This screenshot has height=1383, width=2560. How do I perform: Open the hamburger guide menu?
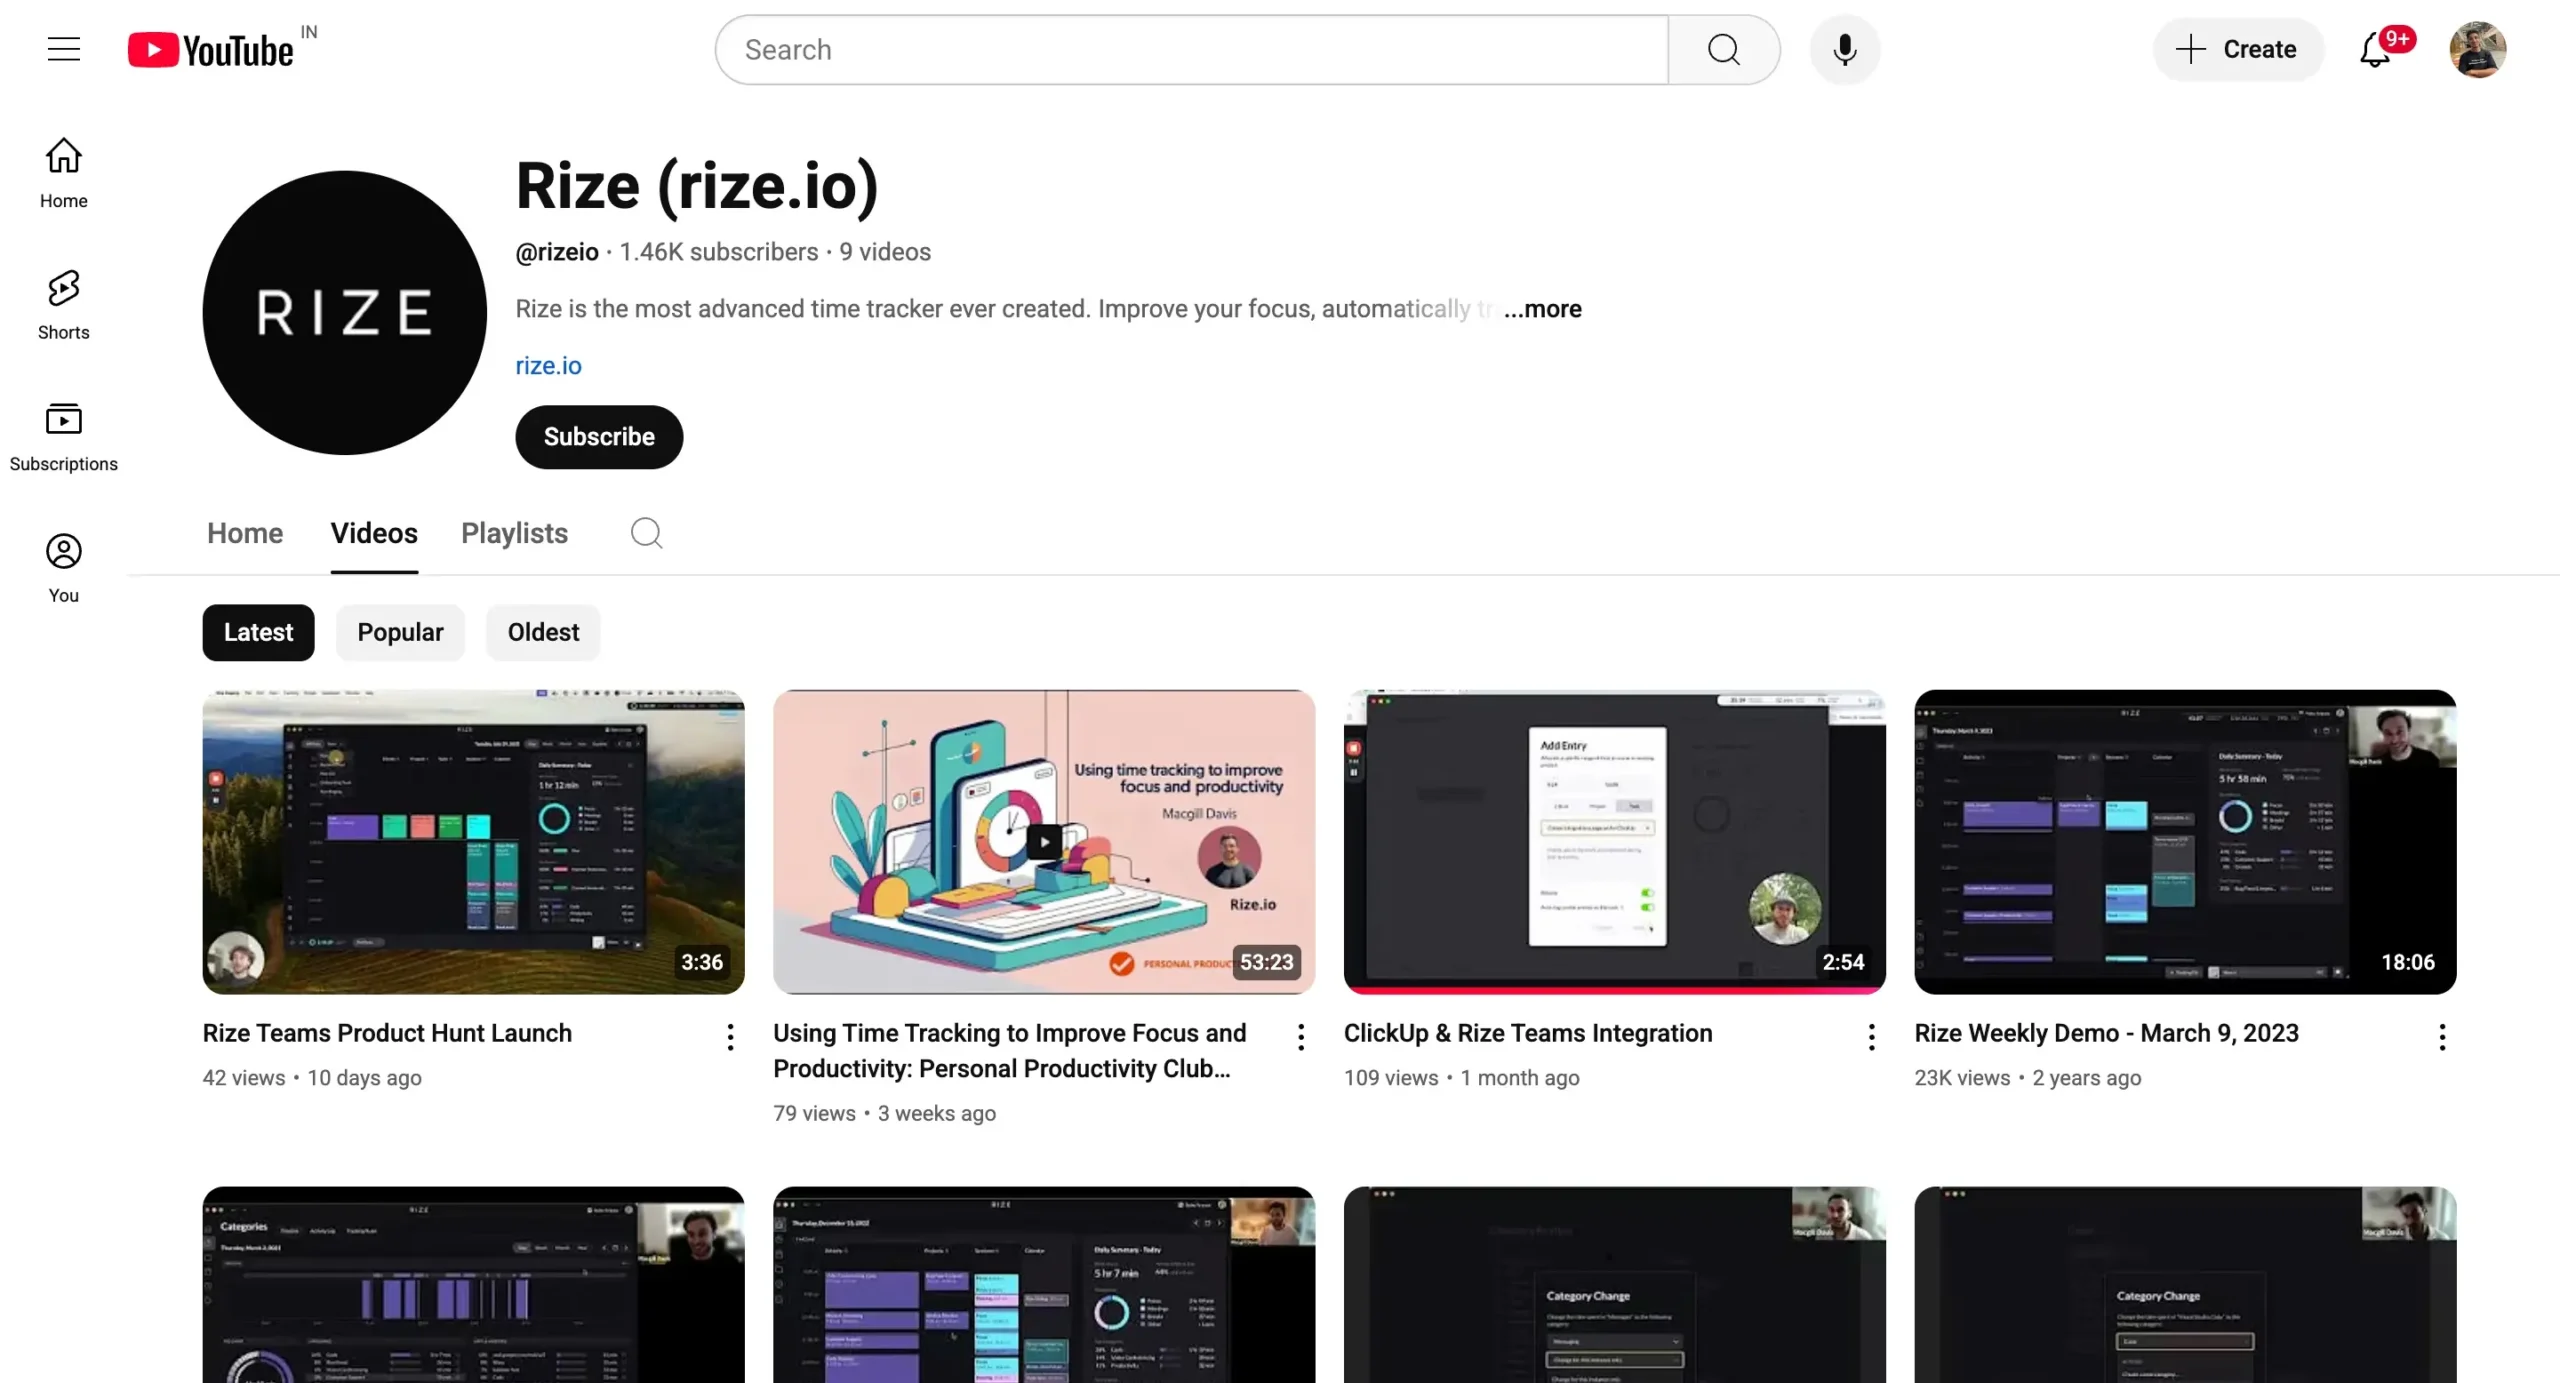[x=63, y=49]
